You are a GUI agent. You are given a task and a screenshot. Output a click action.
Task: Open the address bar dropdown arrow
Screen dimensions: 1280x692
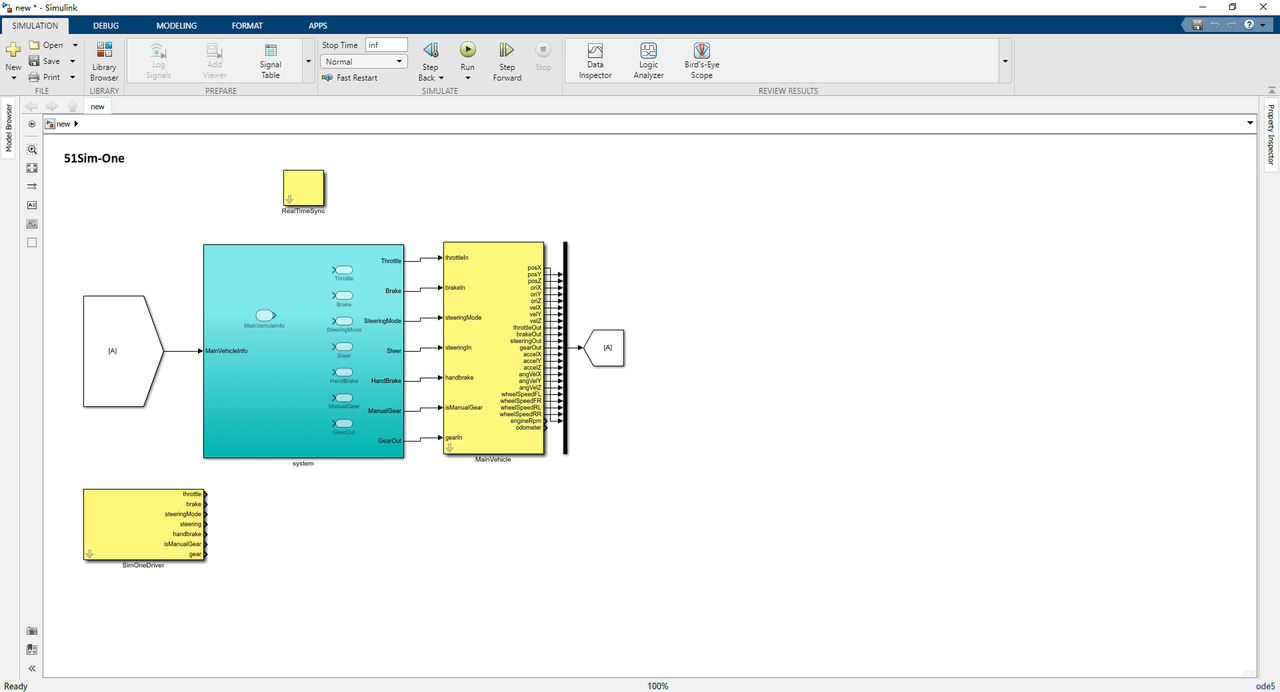click(x=1250, y=123)
